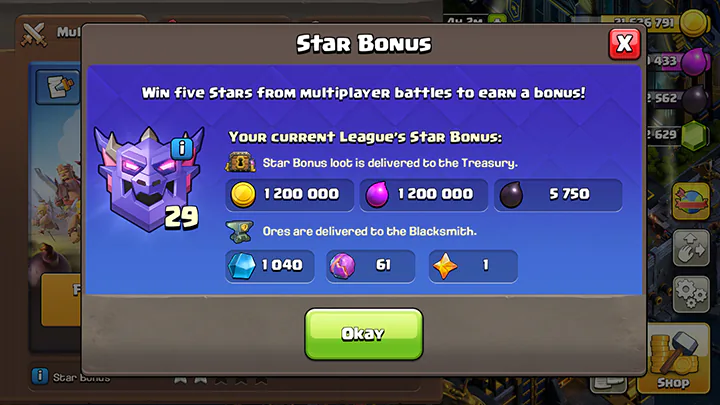Tap the Treasury chest icon
Viewport: 720px width, 405px height.
pos(241,163)
